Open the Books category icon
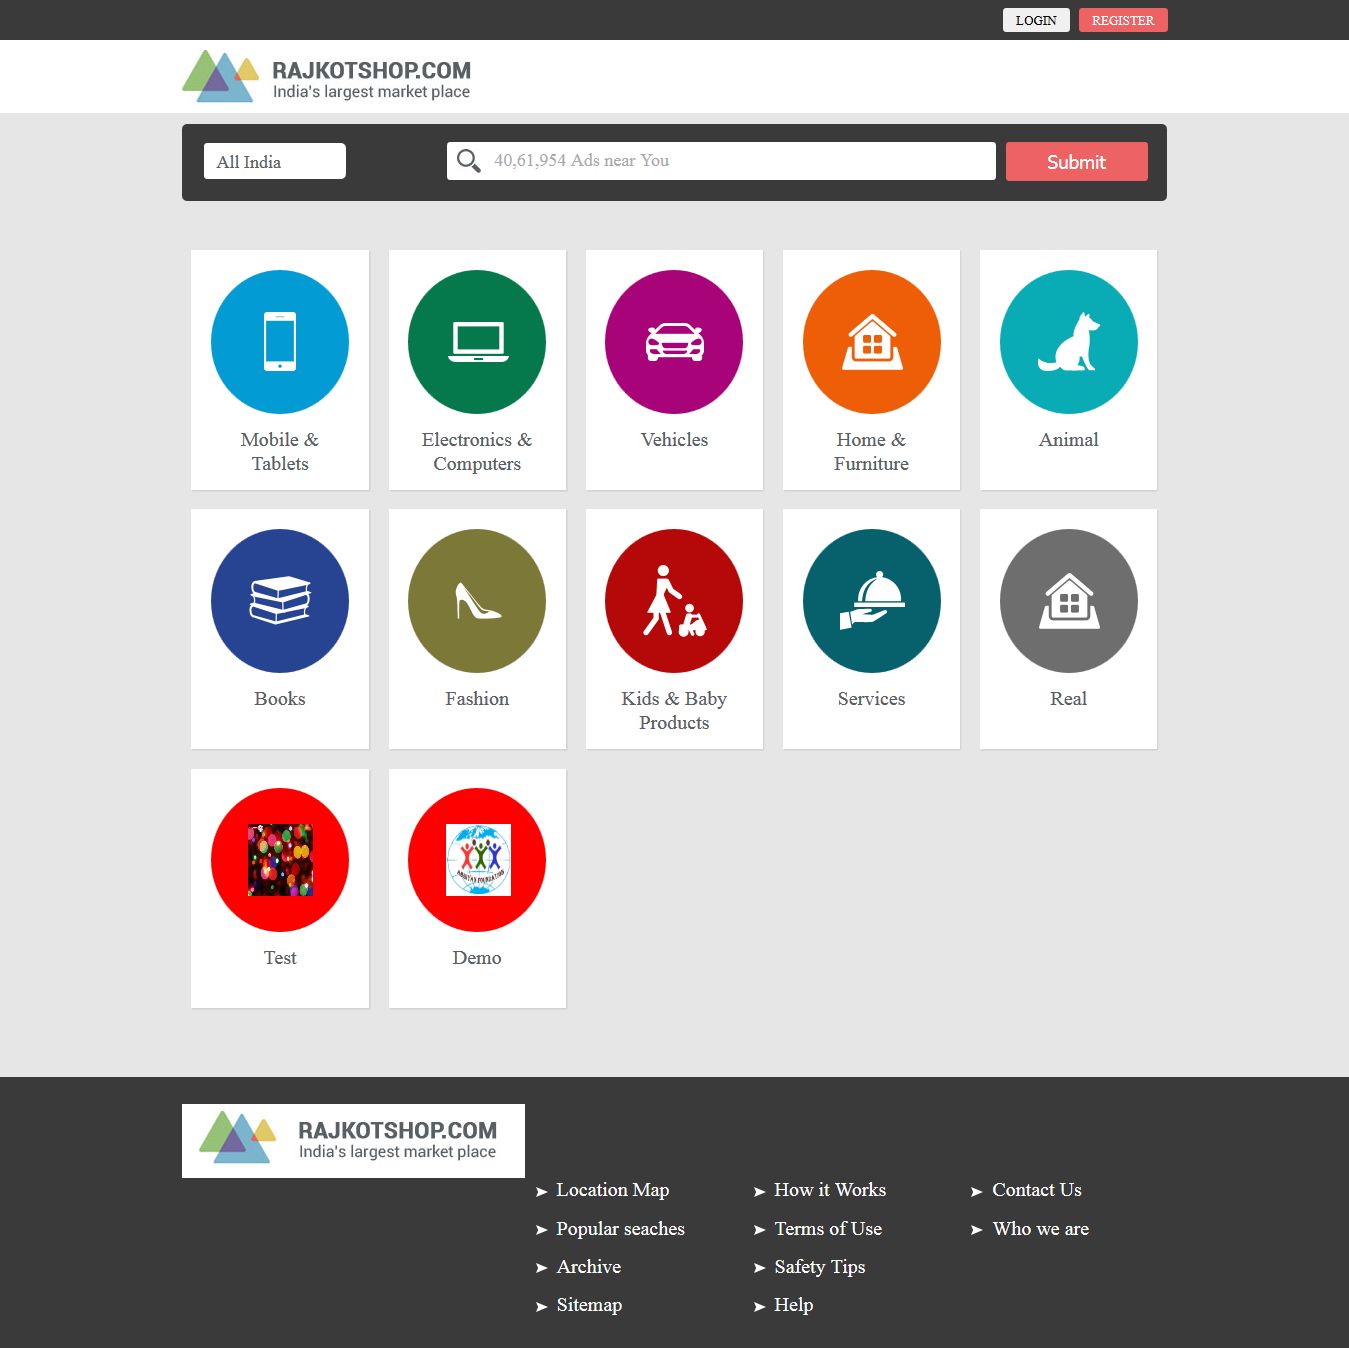 (280, 601)
